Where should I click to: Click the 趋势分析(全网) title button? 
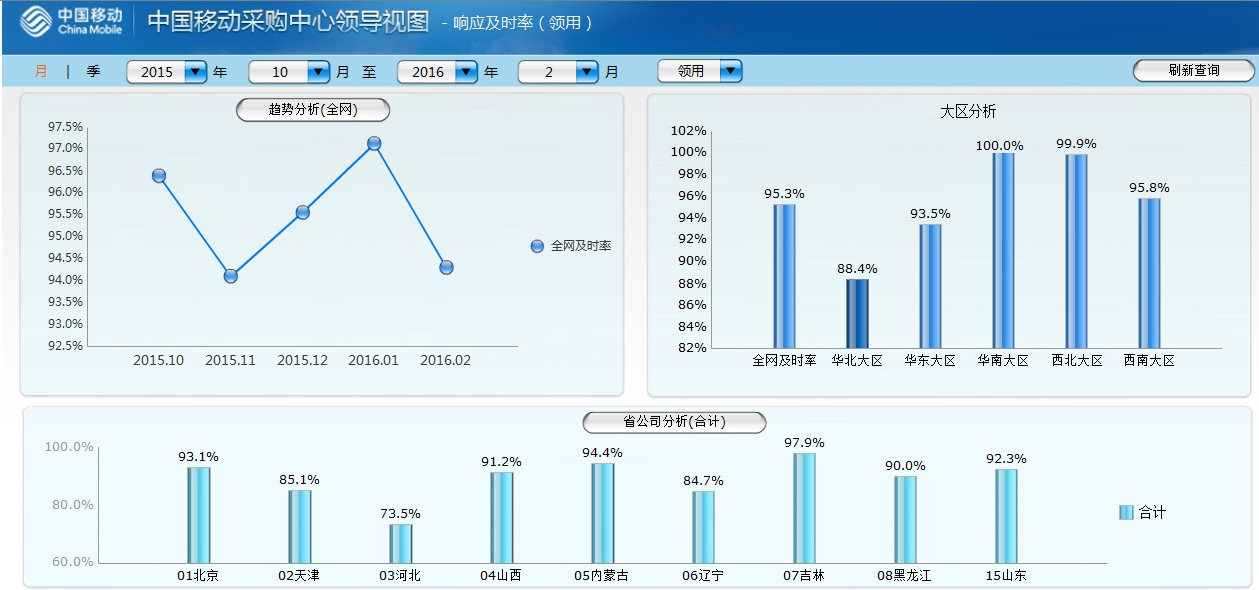tap(313, 110)
